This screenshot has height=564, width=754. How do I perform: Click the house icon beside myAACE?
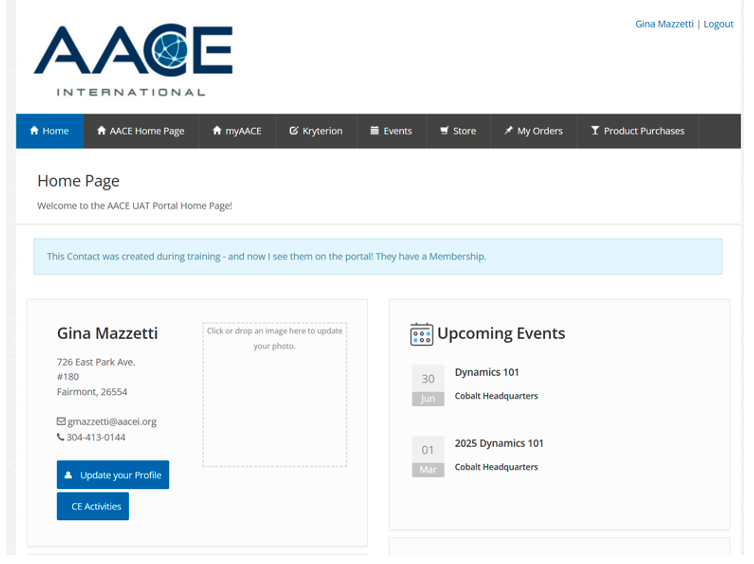[x=217, y=130]
